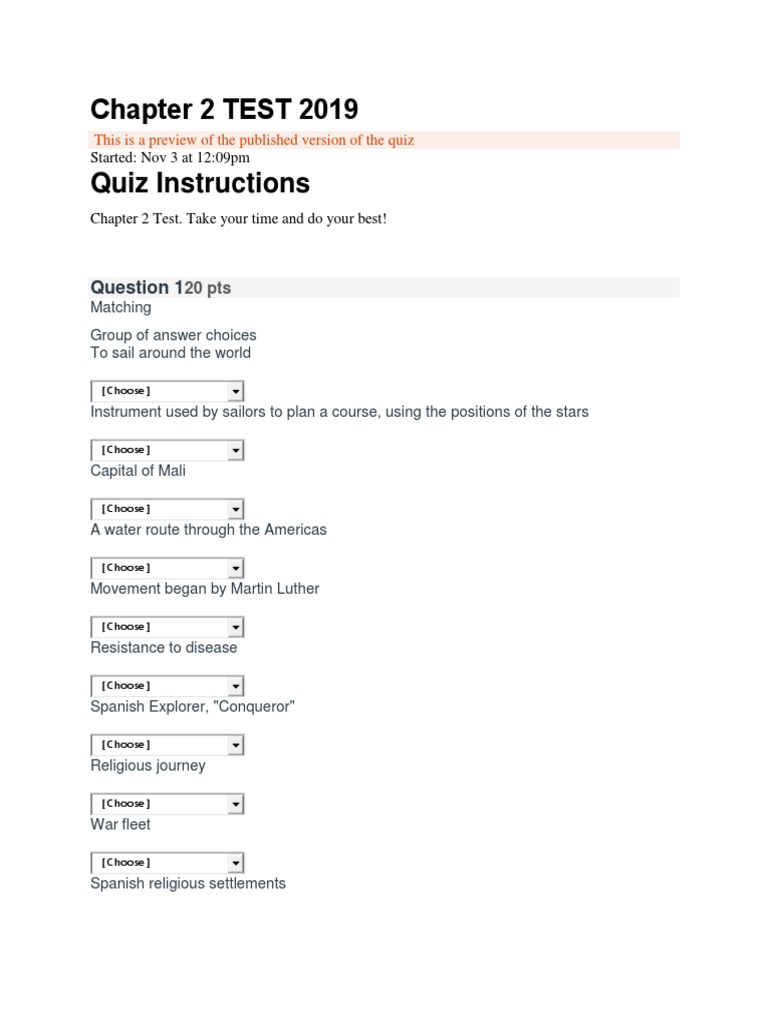Click the 'Question 1' header bar

384,288
